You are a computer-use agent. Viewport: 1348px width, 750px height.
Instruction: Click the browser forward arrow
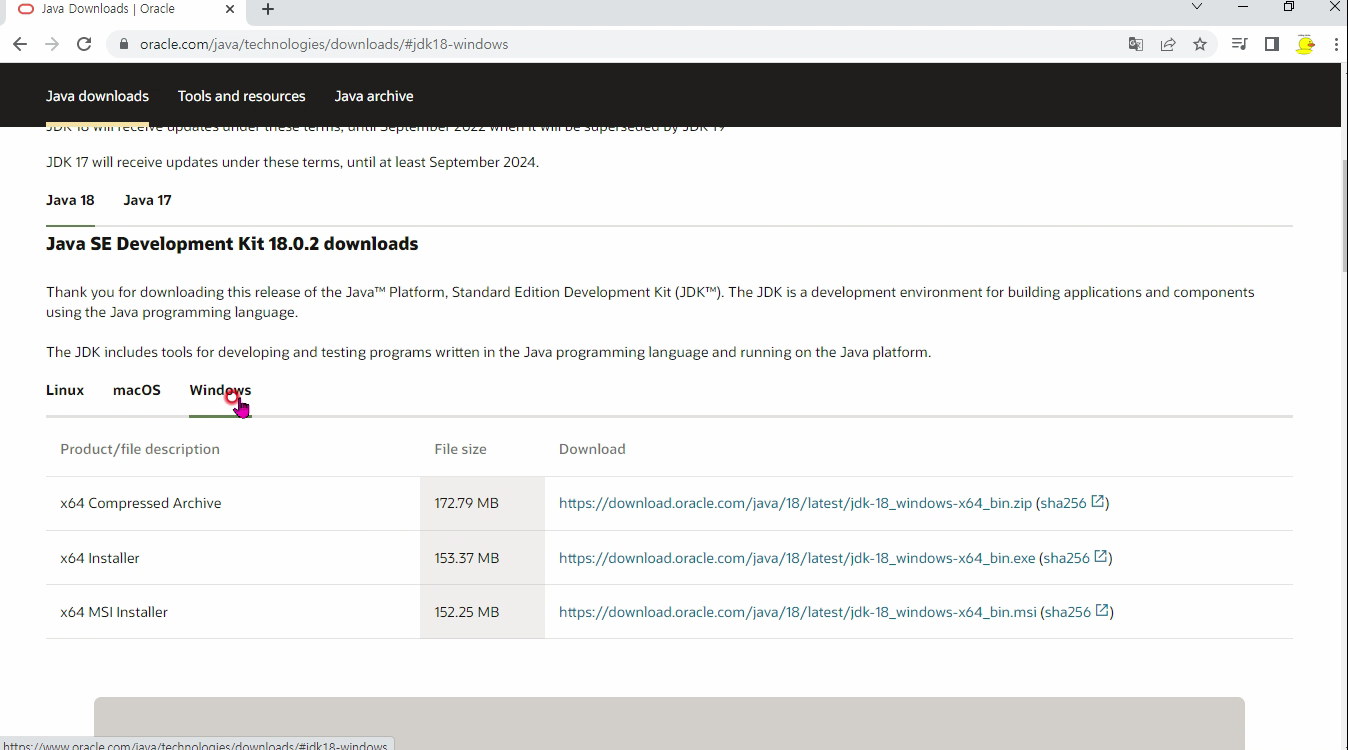coord(52,44)
